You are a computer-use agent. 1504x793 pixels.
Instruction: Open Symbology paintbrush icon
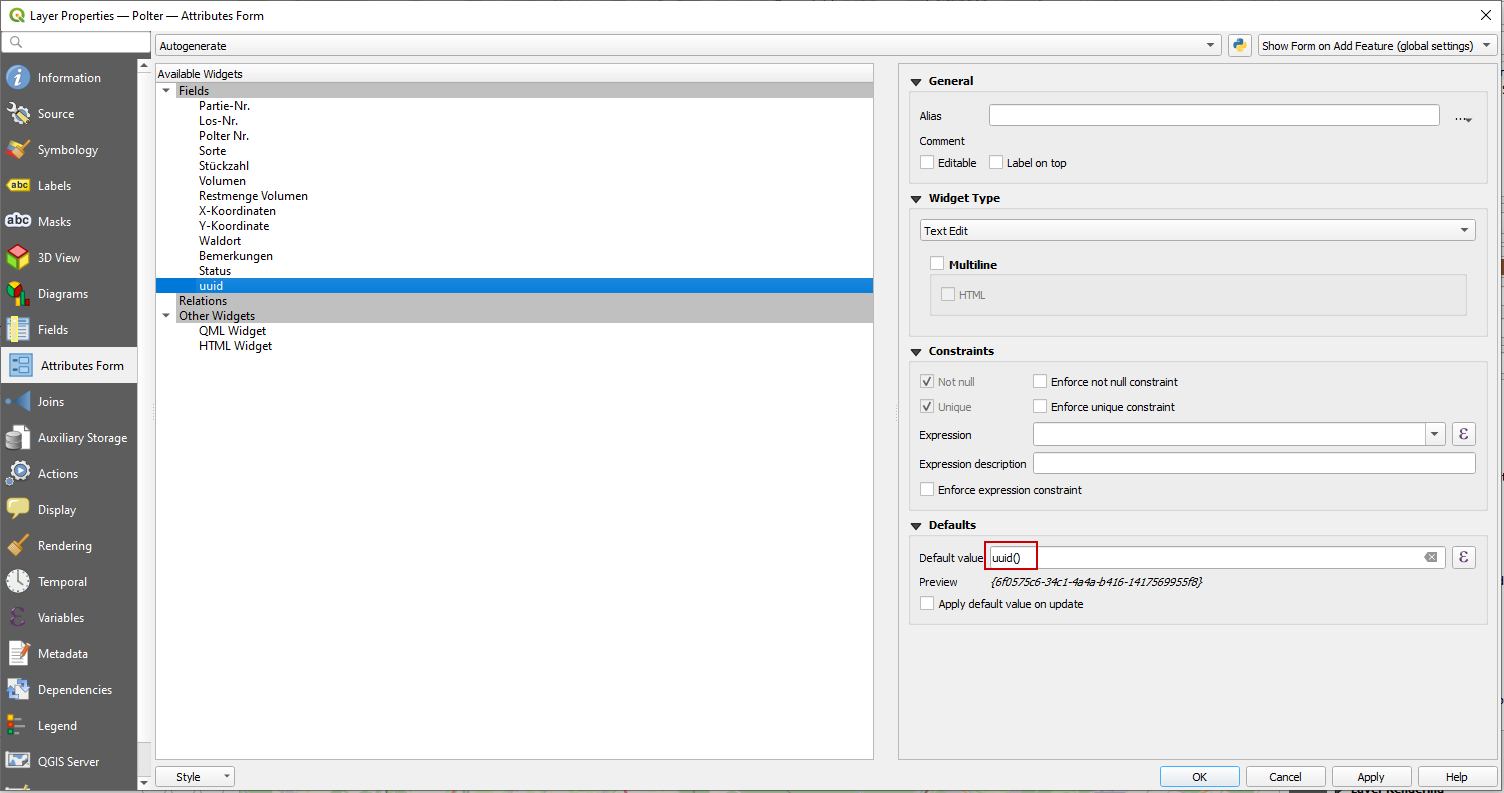[x=18, y=150]
